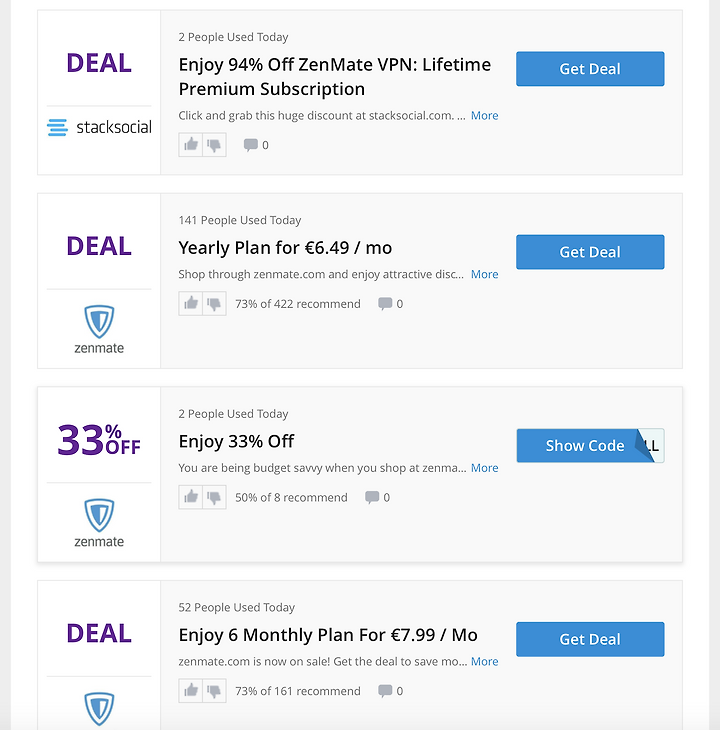Open the stacksocial logo

click(99, 127)
